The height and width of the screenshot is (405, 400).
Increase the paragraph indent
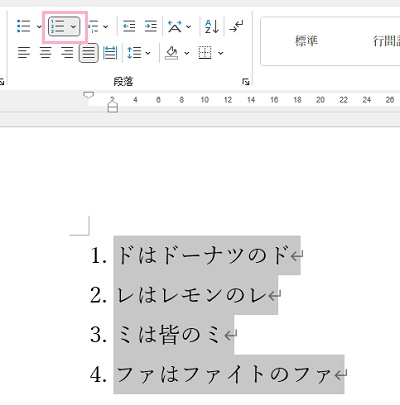[x=150, y=26]
